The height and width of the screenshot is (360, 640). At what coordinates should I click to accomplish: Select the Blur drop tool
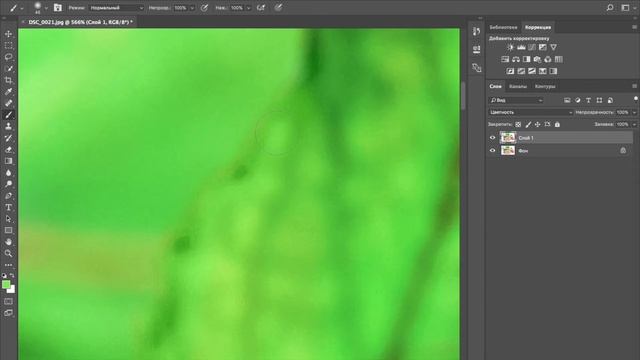point(8,173)
